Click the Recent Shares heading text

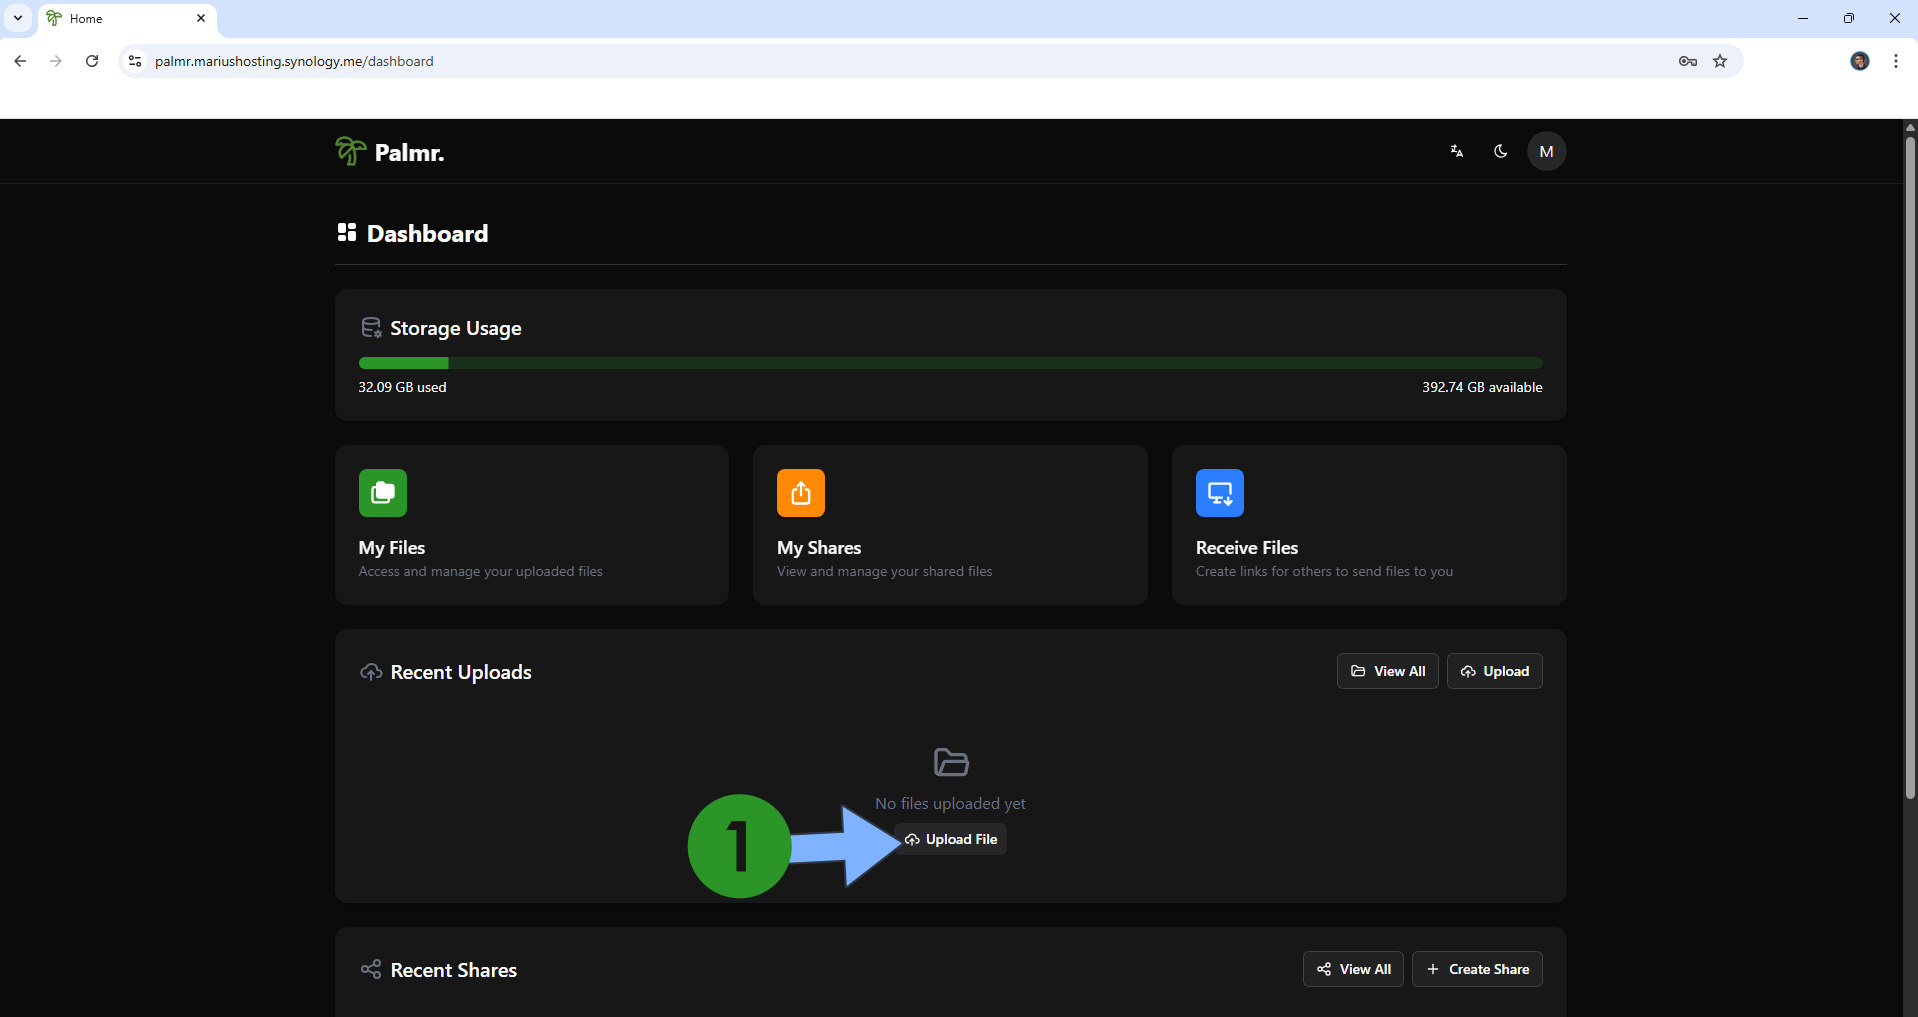(x=454, y=970)
